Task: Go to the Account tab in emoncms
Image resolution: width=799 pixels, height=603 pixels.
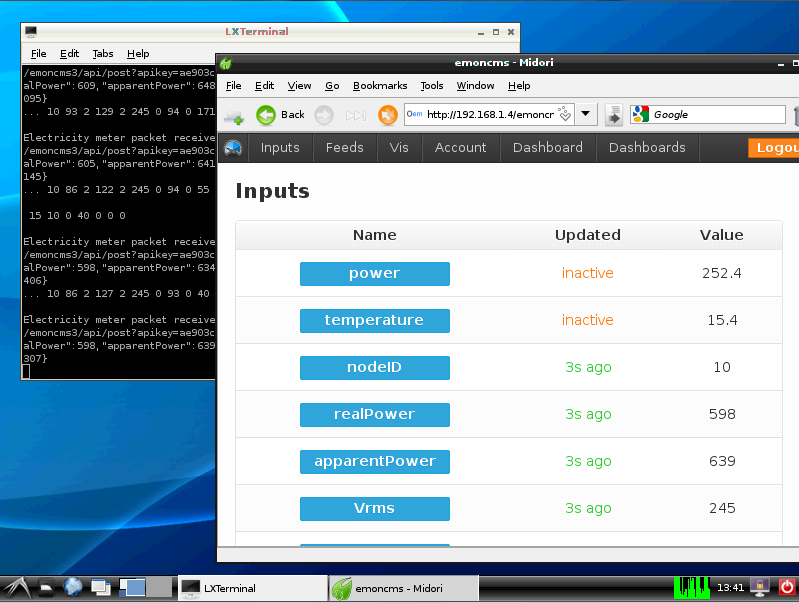Action: point(461,148)
